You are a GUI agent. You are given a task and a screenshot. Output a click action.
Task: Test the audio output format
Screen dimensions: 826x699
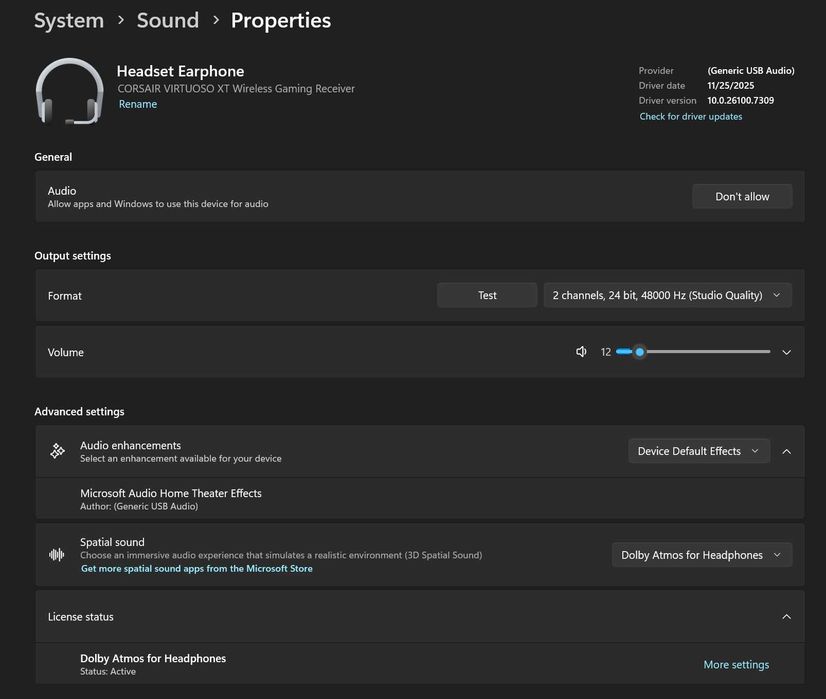point(487,295)
